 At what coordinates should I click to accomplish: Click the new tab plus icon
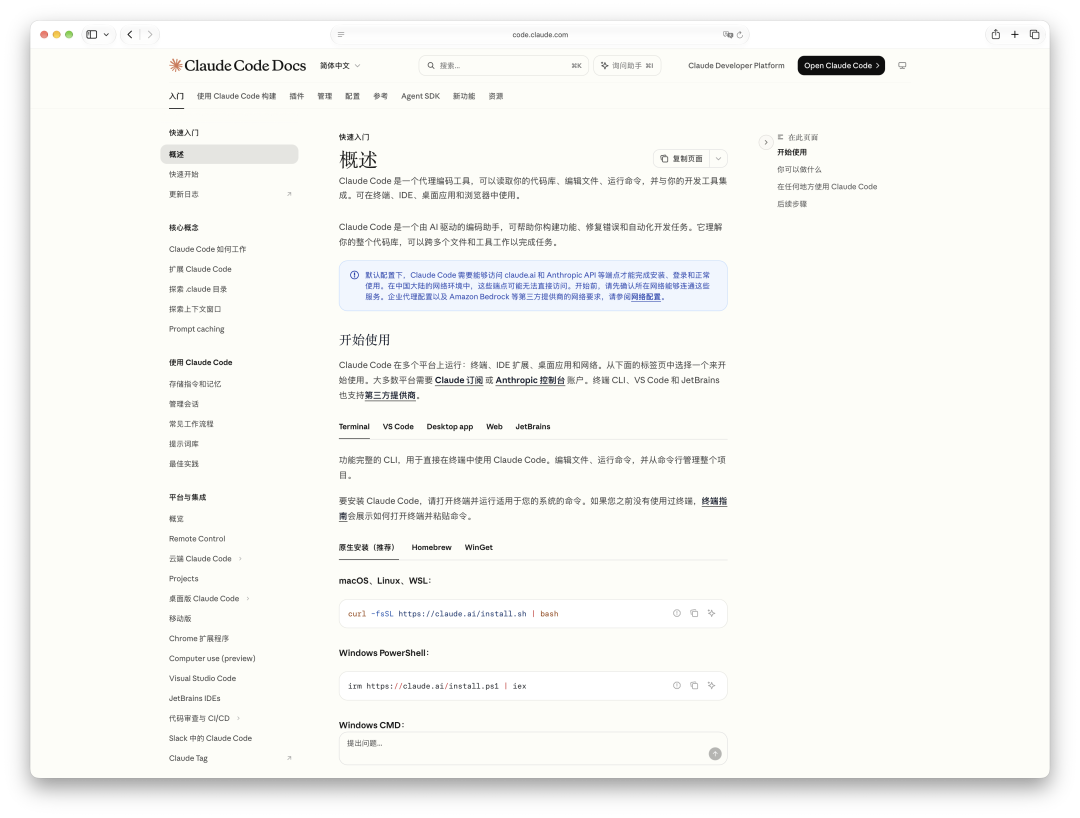[1015, 34]
